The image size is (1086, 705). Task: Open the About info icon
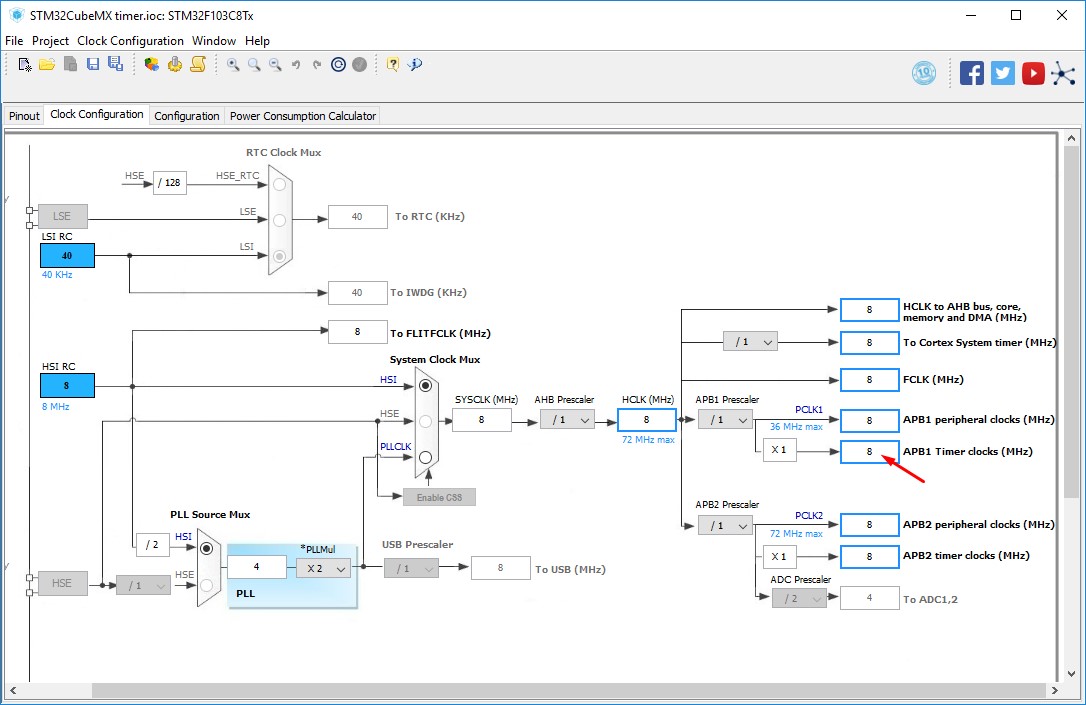(x=415, y=64)
